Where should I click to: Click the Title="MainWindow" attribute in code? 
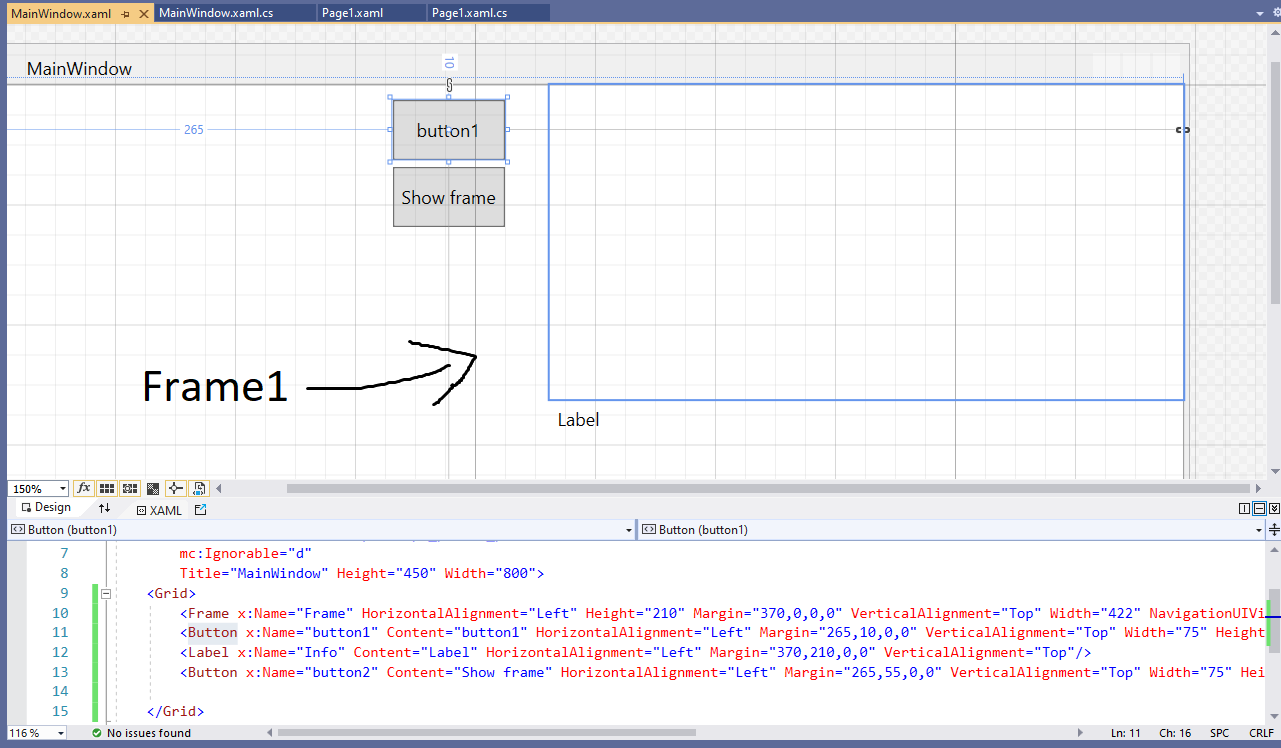tap(254, 573)
